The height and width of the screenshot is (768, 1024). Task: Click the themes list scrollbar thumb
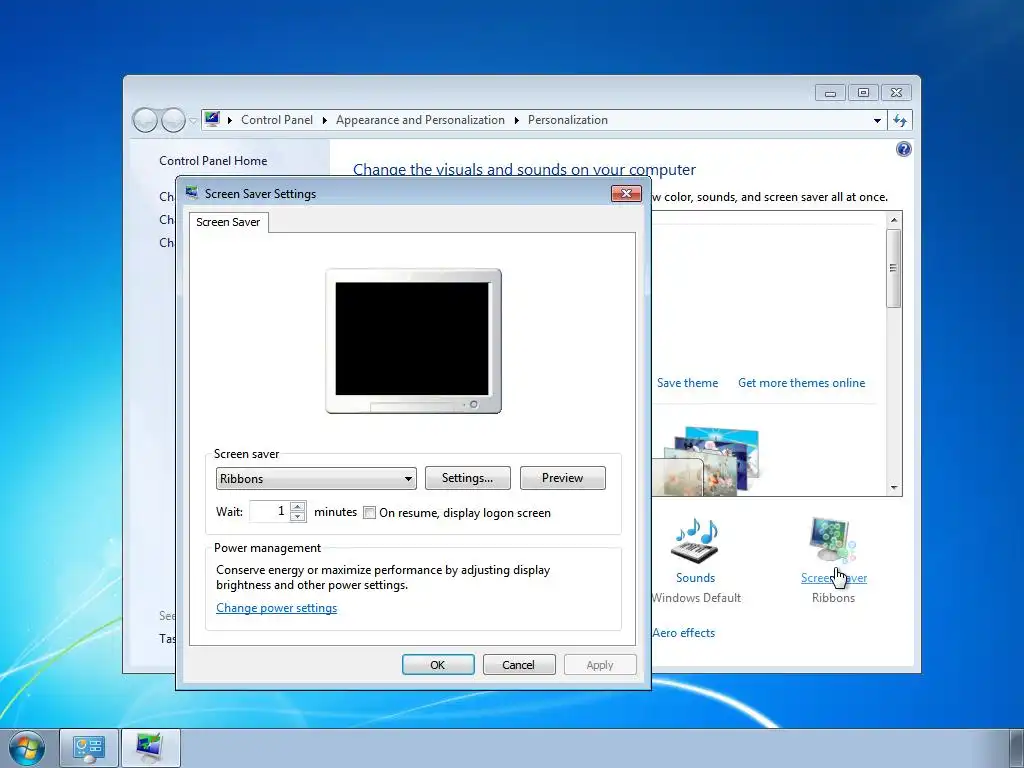coord(893,268)
